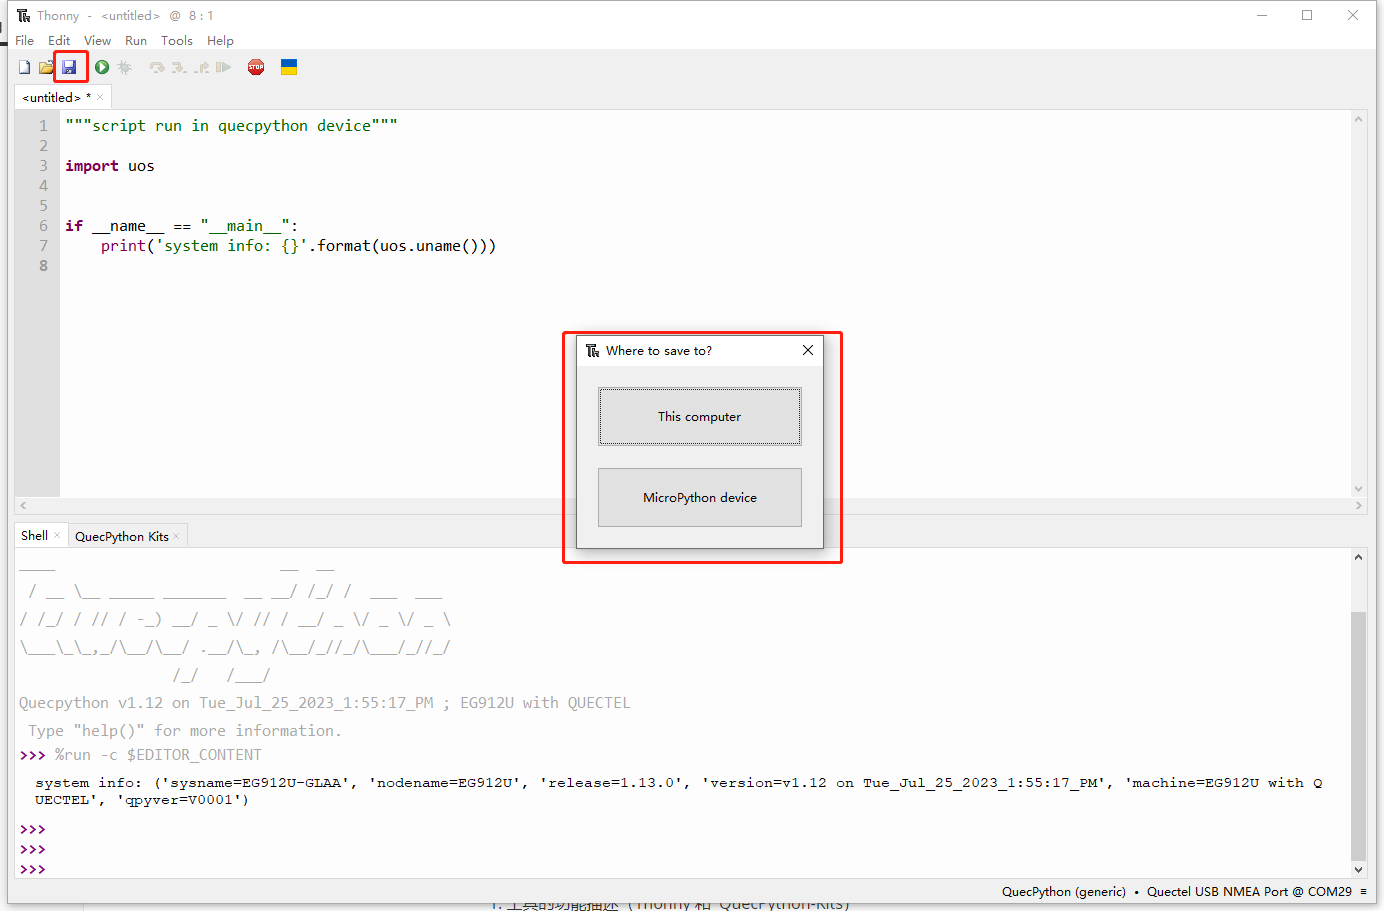Close the Shell panel tab
1384x911 pixels.
coord(57,536)
